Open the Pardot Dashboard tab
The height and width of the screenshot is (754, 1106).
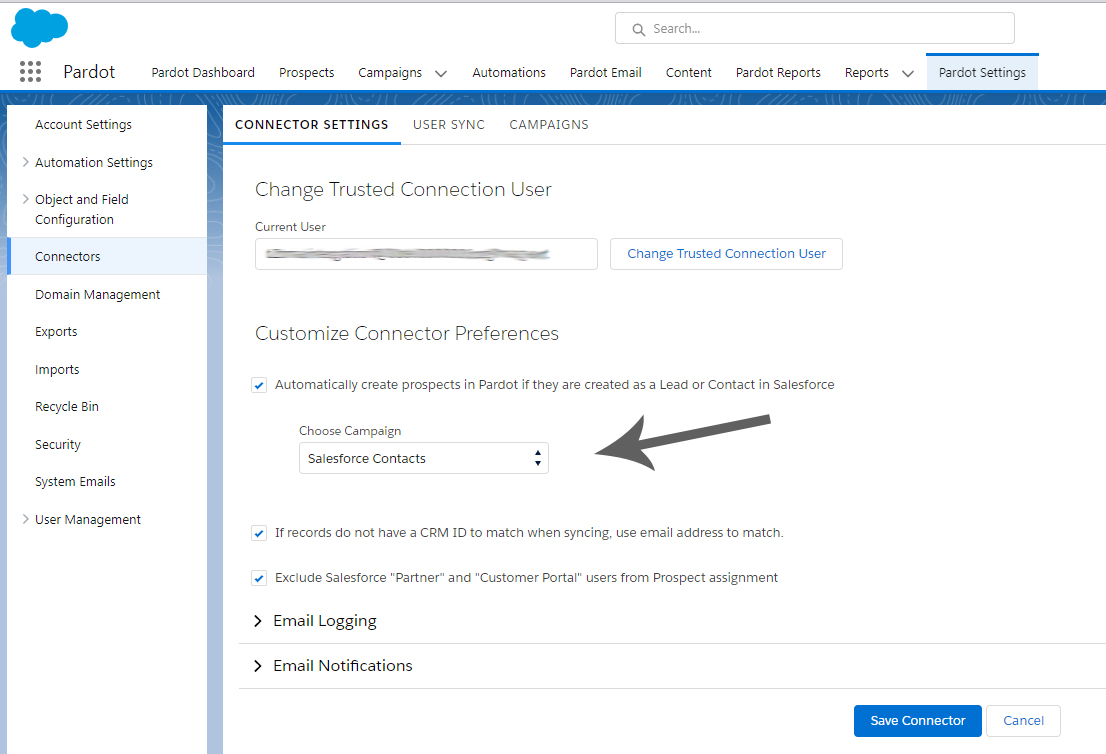point(203,73)
